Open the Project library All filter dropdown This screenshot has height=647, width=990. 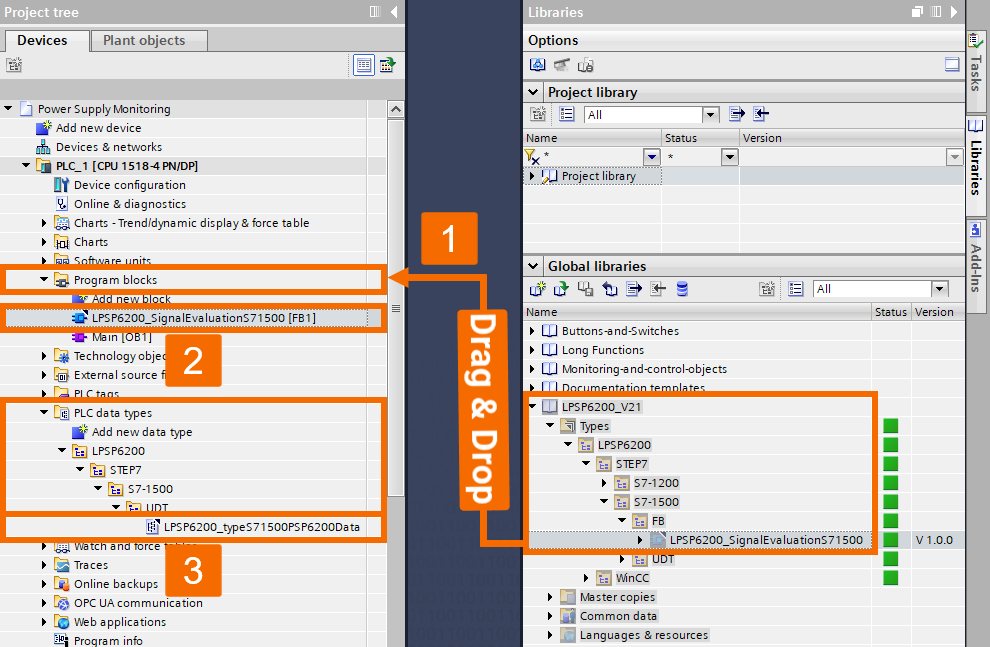pos(711,115)
